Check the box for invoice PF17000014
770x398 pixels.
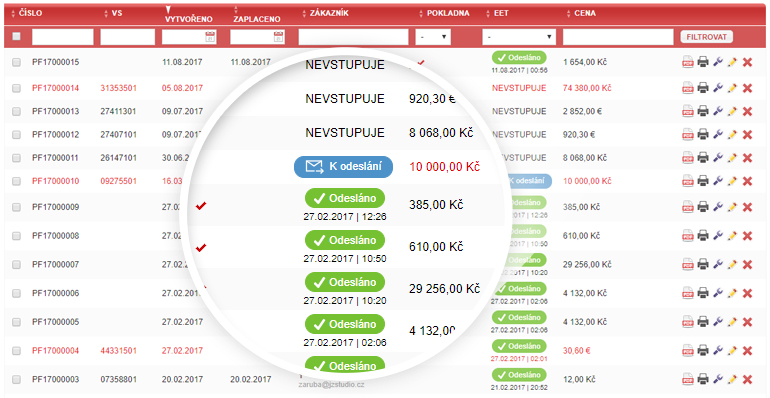coord(17,88)
